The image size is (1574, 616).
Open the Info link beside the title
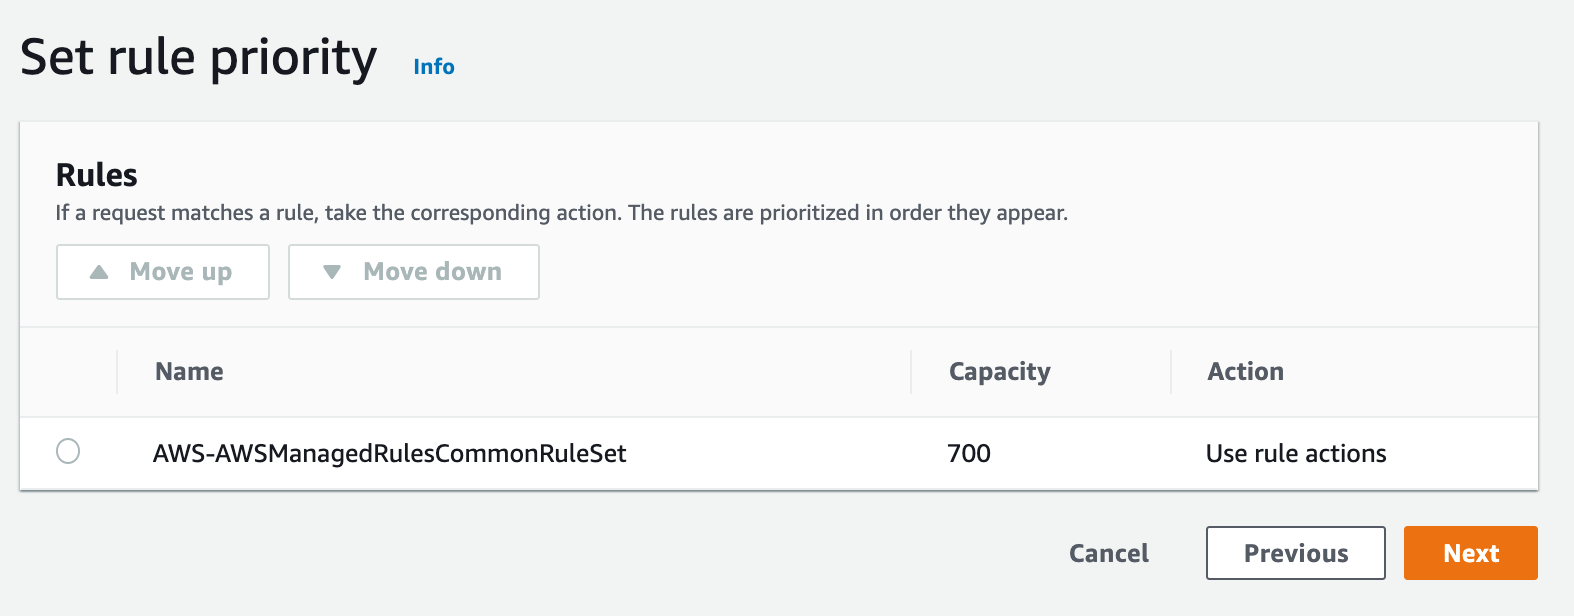click(434, 67)
